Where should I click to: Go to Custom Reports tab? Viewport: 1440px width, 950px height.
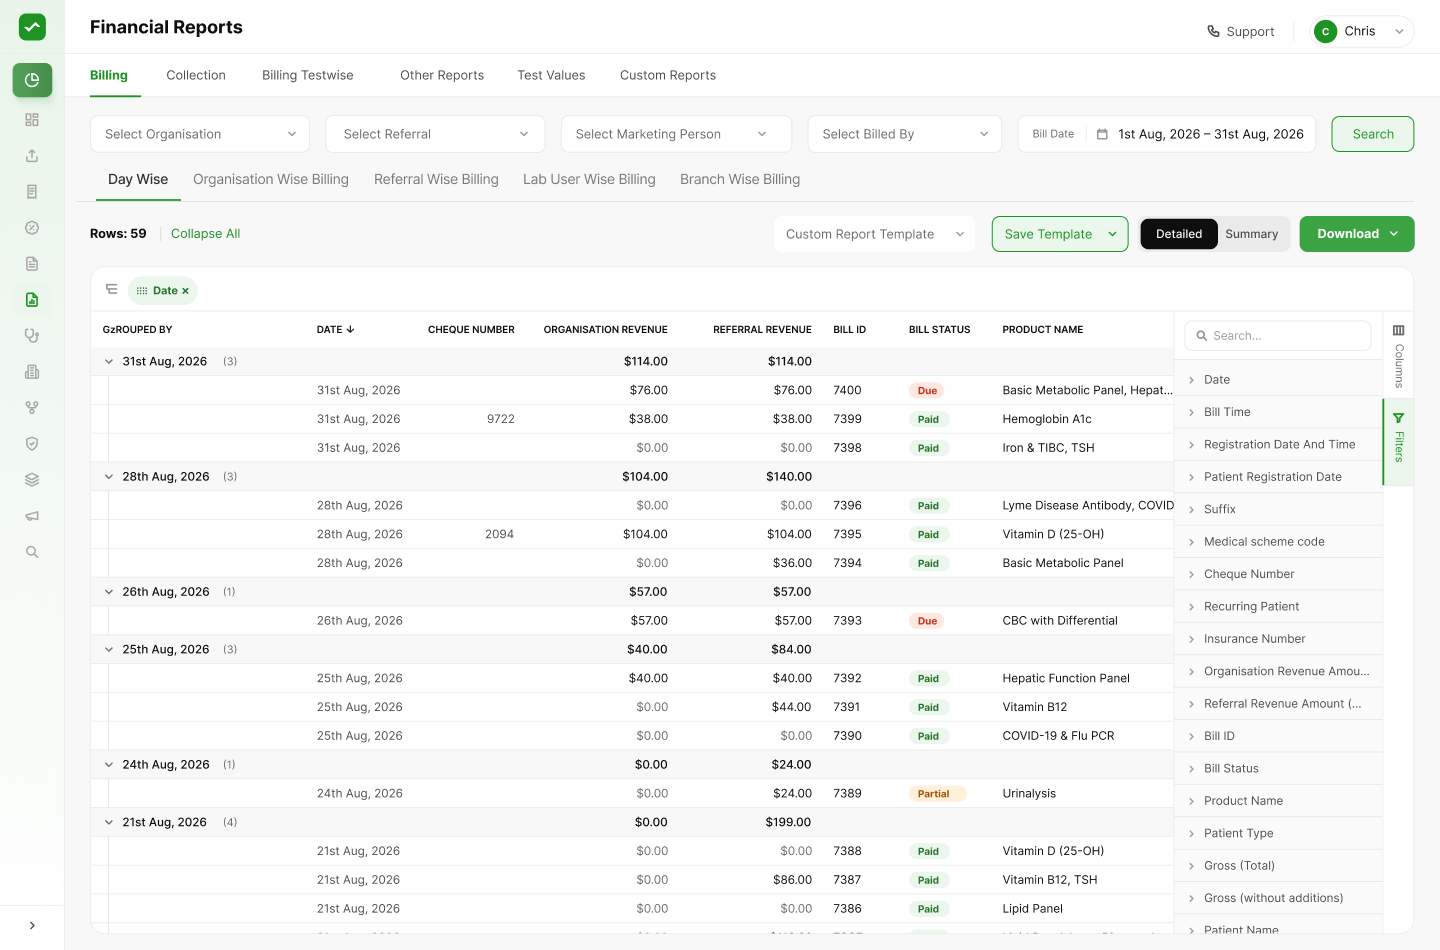tap(668, 75)
